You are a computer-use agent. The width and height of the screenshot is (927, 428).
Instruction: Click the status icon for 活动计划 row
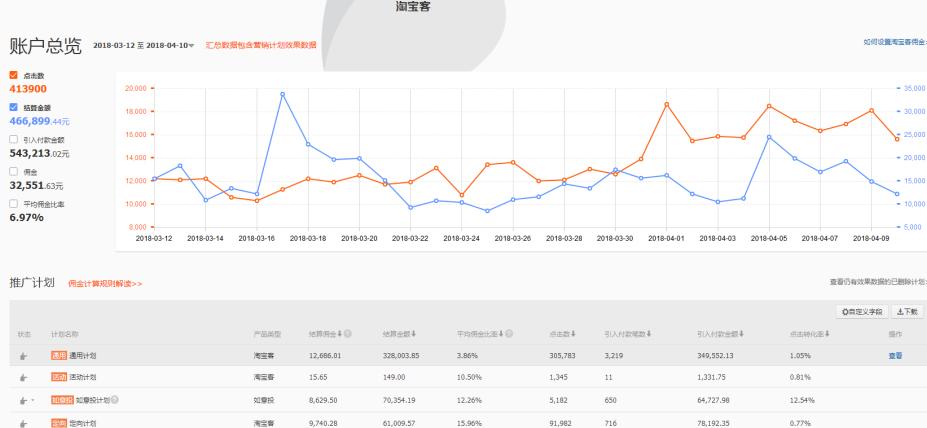(x=22, y=375)
